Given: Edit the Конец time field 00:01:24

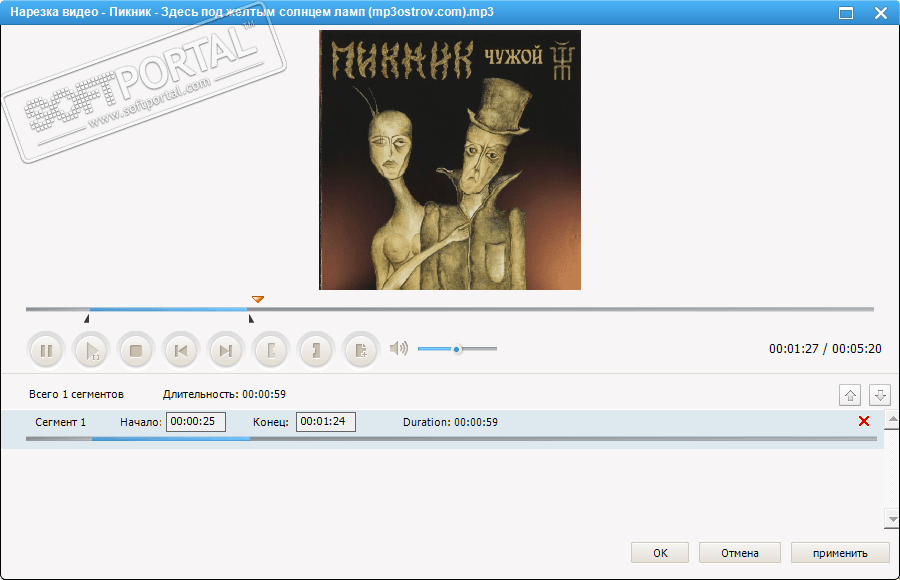Looking at the screenshot, I should [326, 422].
